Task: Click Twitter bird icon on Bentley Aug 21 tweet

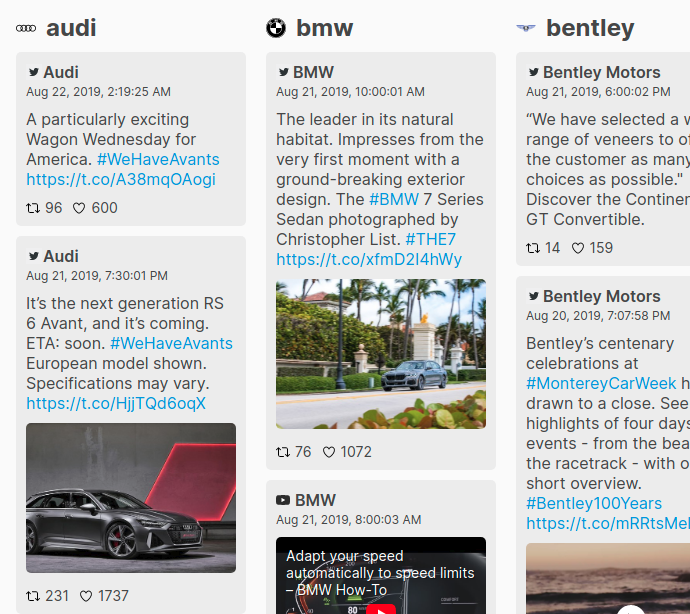Action: [533, 72]
